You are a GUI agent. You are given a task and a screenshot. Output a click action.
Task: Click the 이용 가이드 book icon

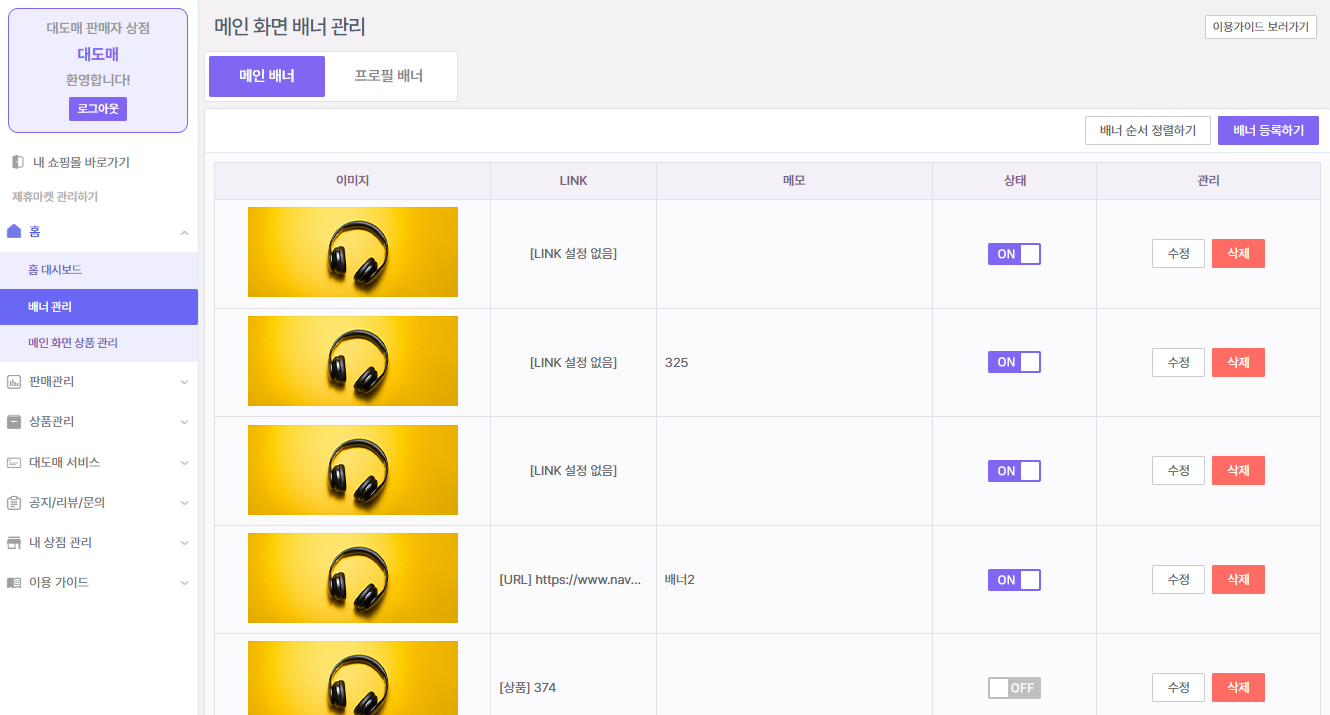click(x=14, y=583)
